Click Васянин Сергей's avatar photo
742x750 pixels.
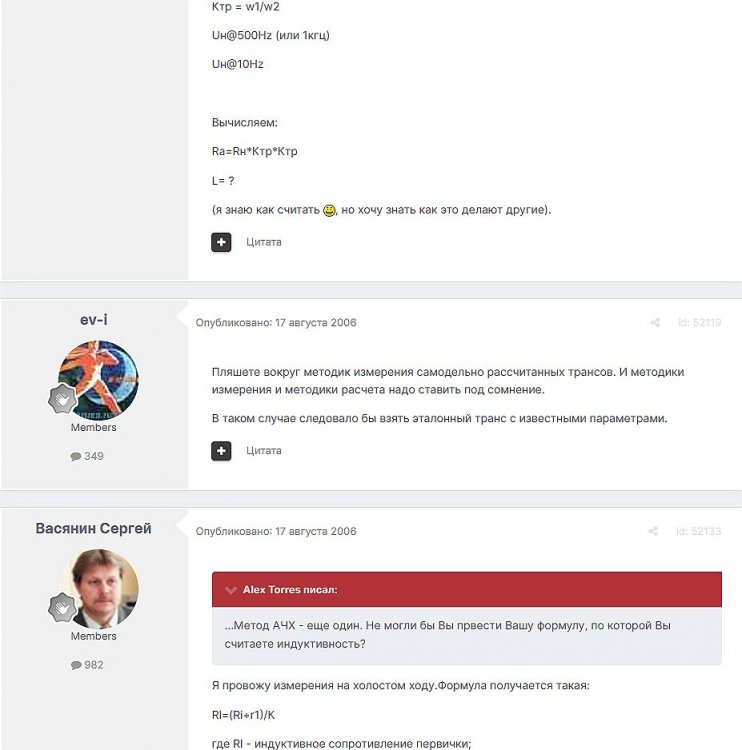[x=98, y=588]
